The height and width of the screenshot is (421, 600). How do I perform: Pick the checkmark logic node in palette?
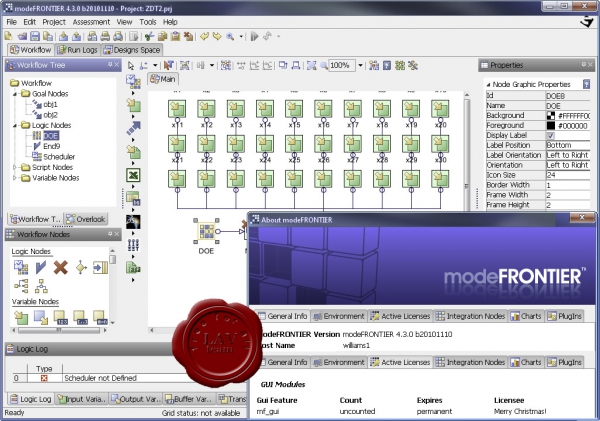pos(41,268)
